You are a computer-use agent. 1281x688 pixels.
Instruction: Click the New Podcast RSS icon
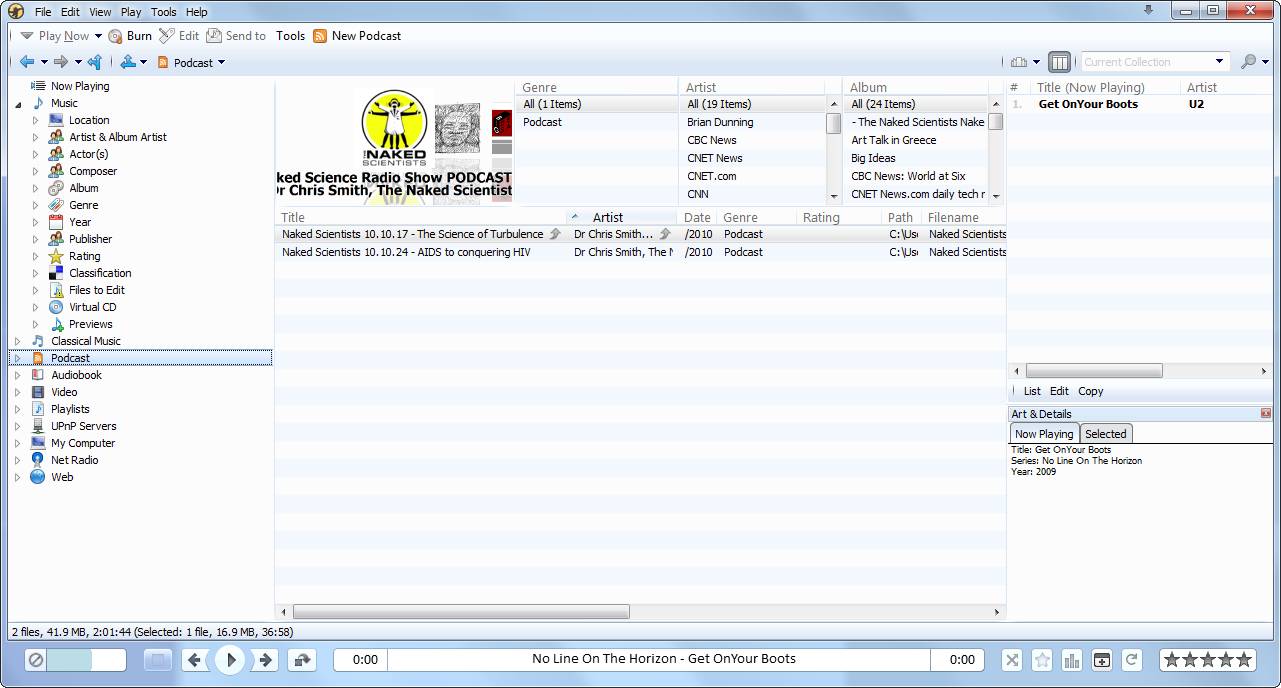(320, 36)
